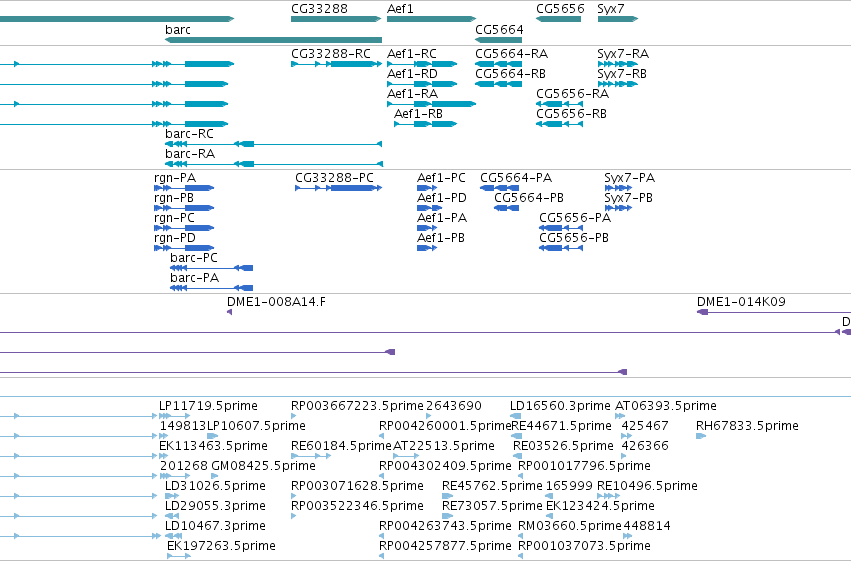Open the Aef1-PB protein label

[x=441, y=238]
